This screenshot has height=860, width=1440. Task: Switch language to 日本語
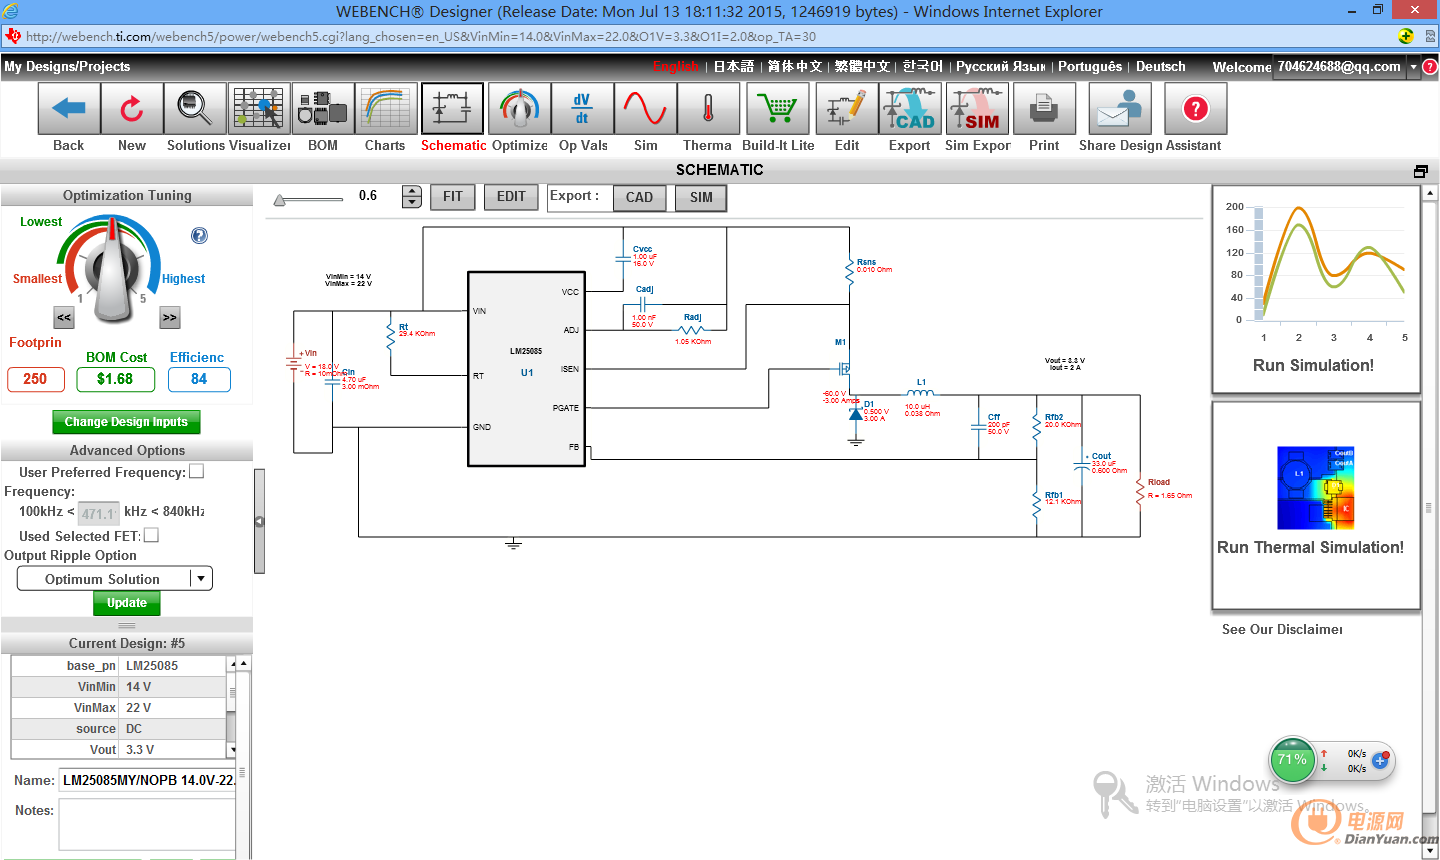click(734, 67)
